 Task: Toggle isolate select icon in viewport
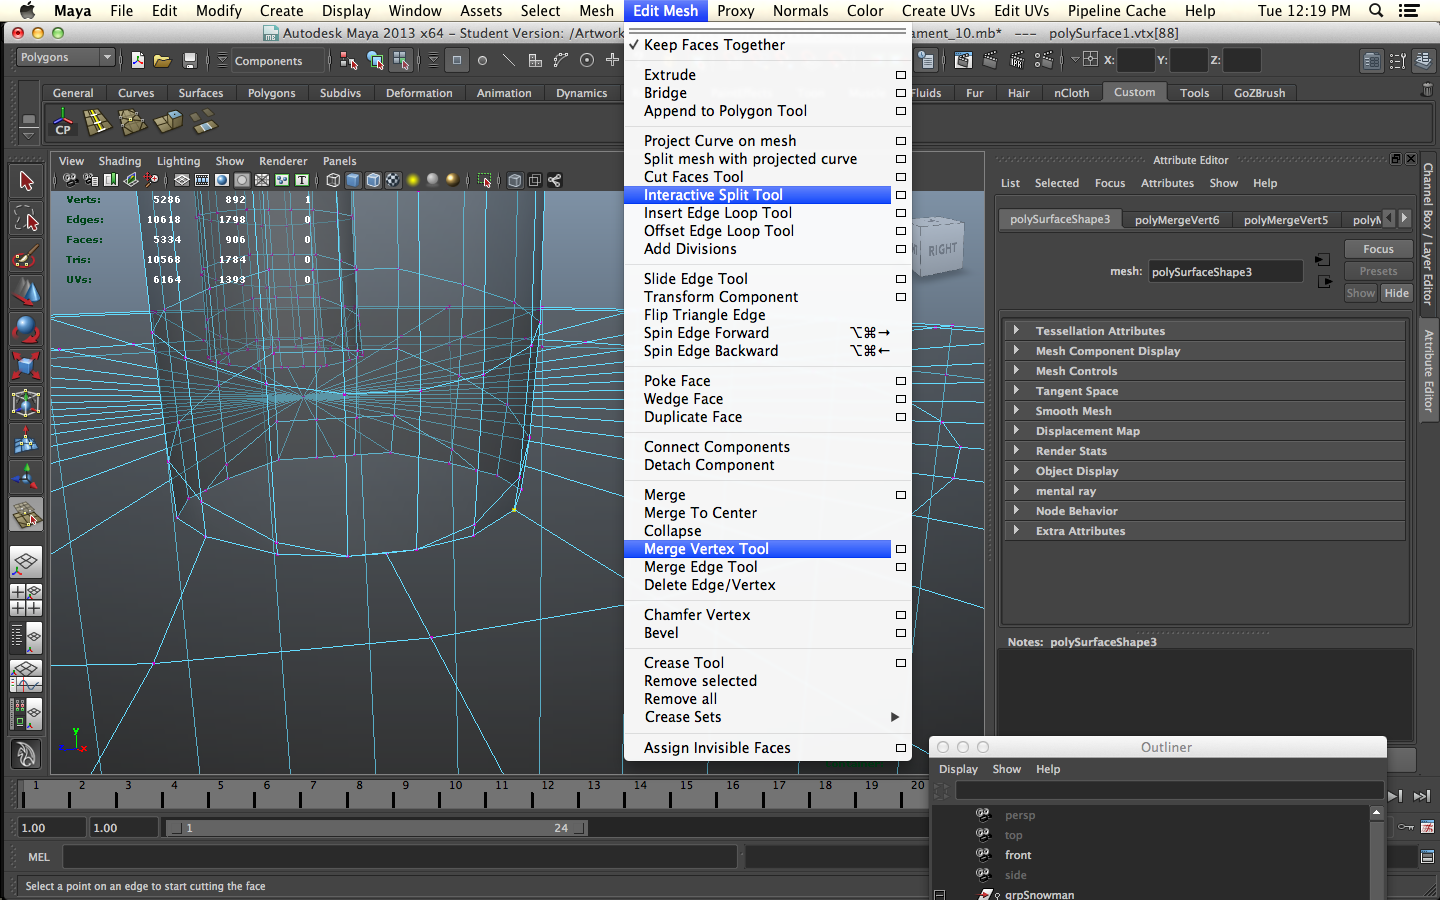485,180
